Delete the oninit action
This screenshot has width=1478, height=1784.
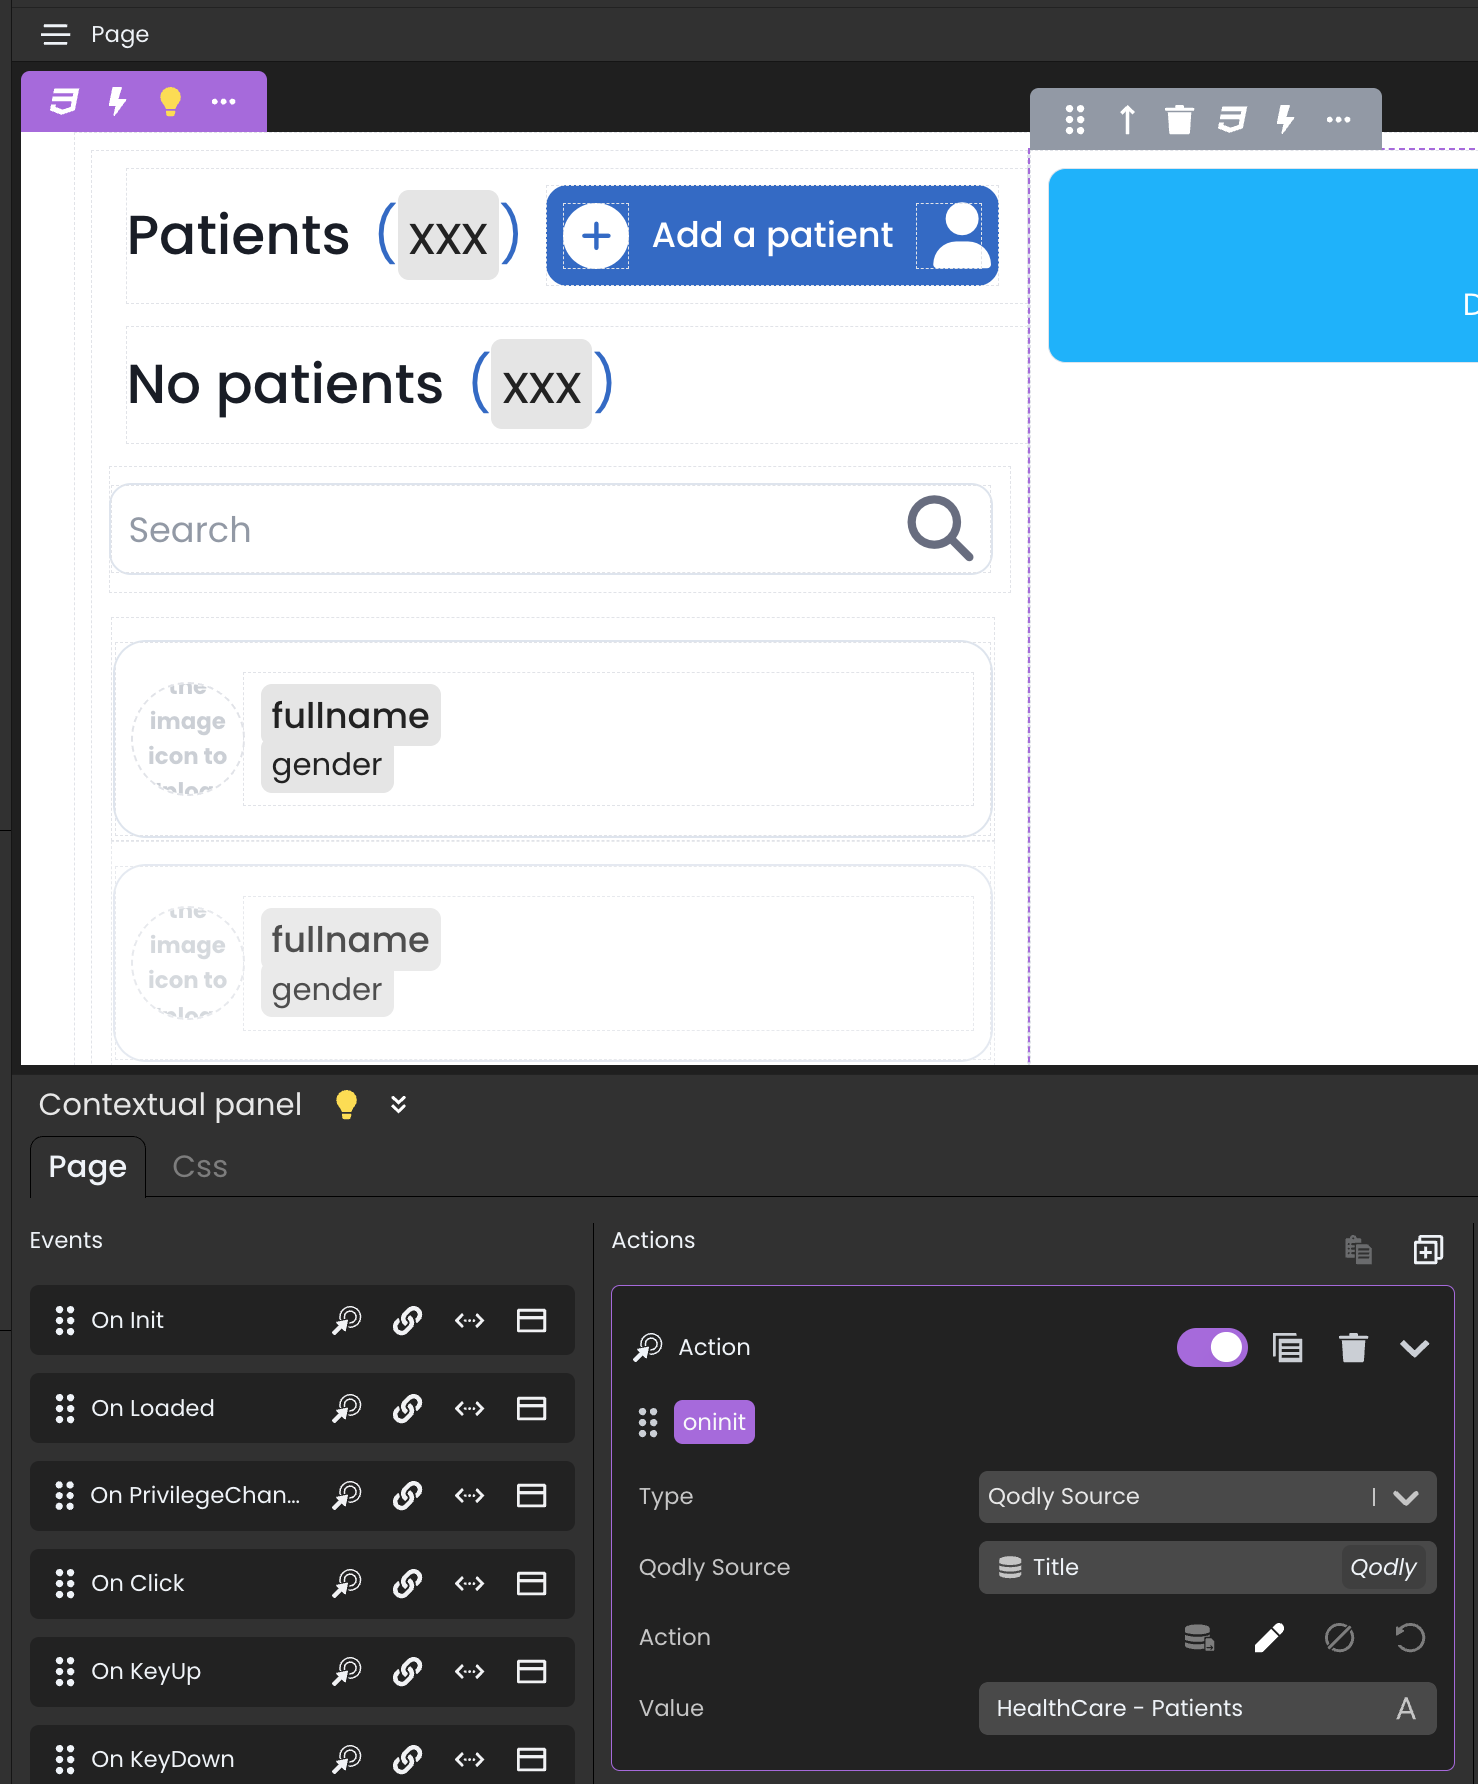click(1352, 1348)
